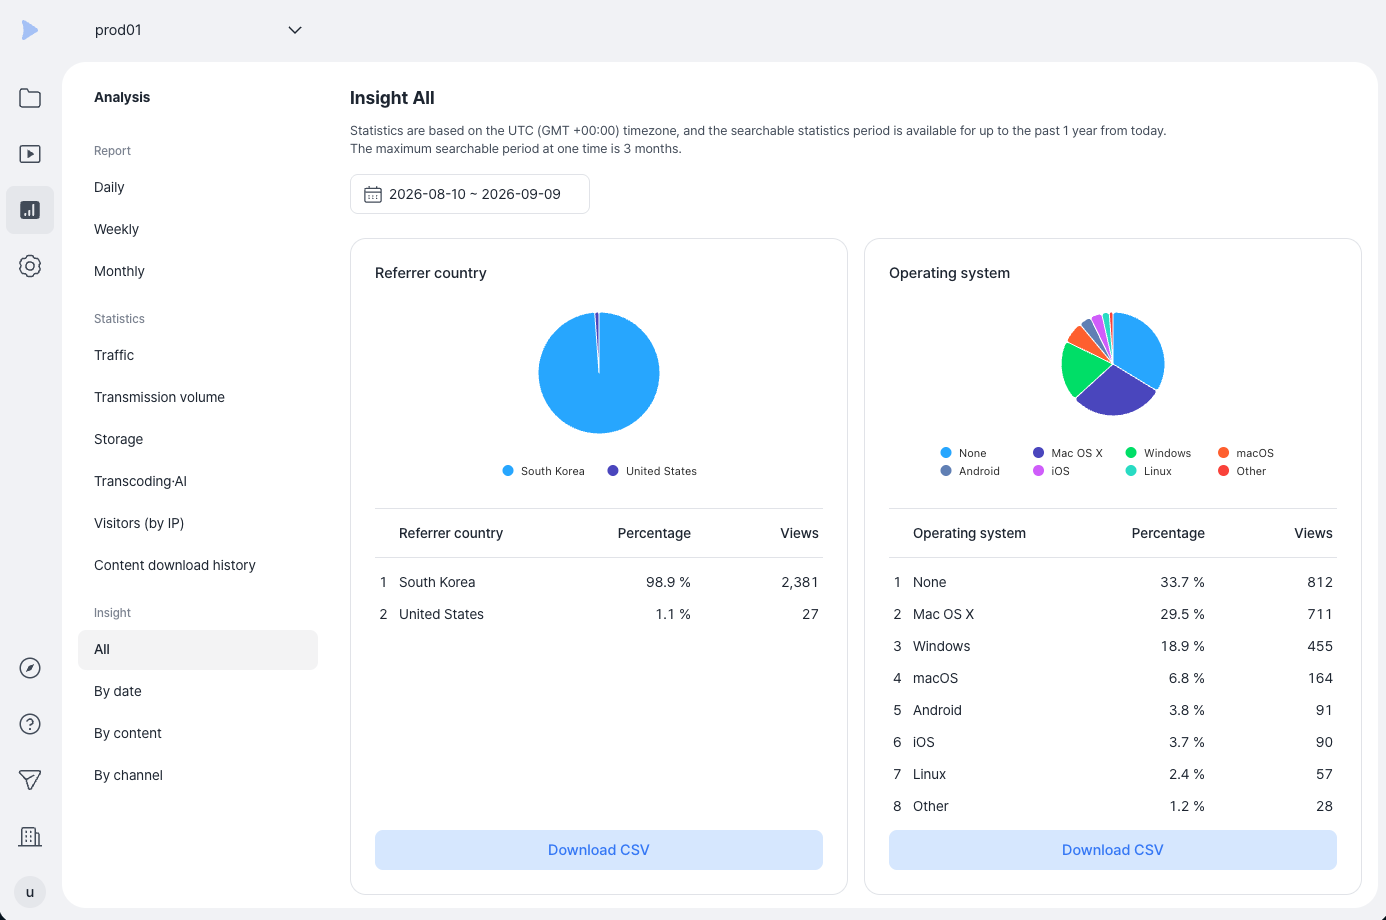1386x920 pixels.
Task: Open the help question mark icon
Action: click(x=30, y=724)
